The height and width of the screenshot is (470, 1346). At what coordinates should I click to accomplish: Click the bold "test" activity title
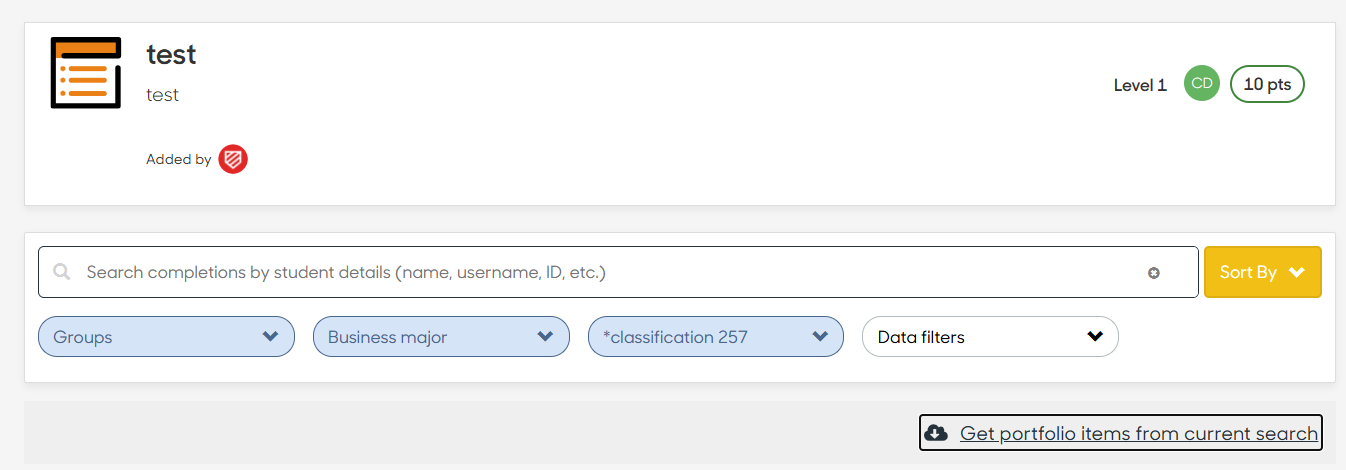tap(171, 54)
